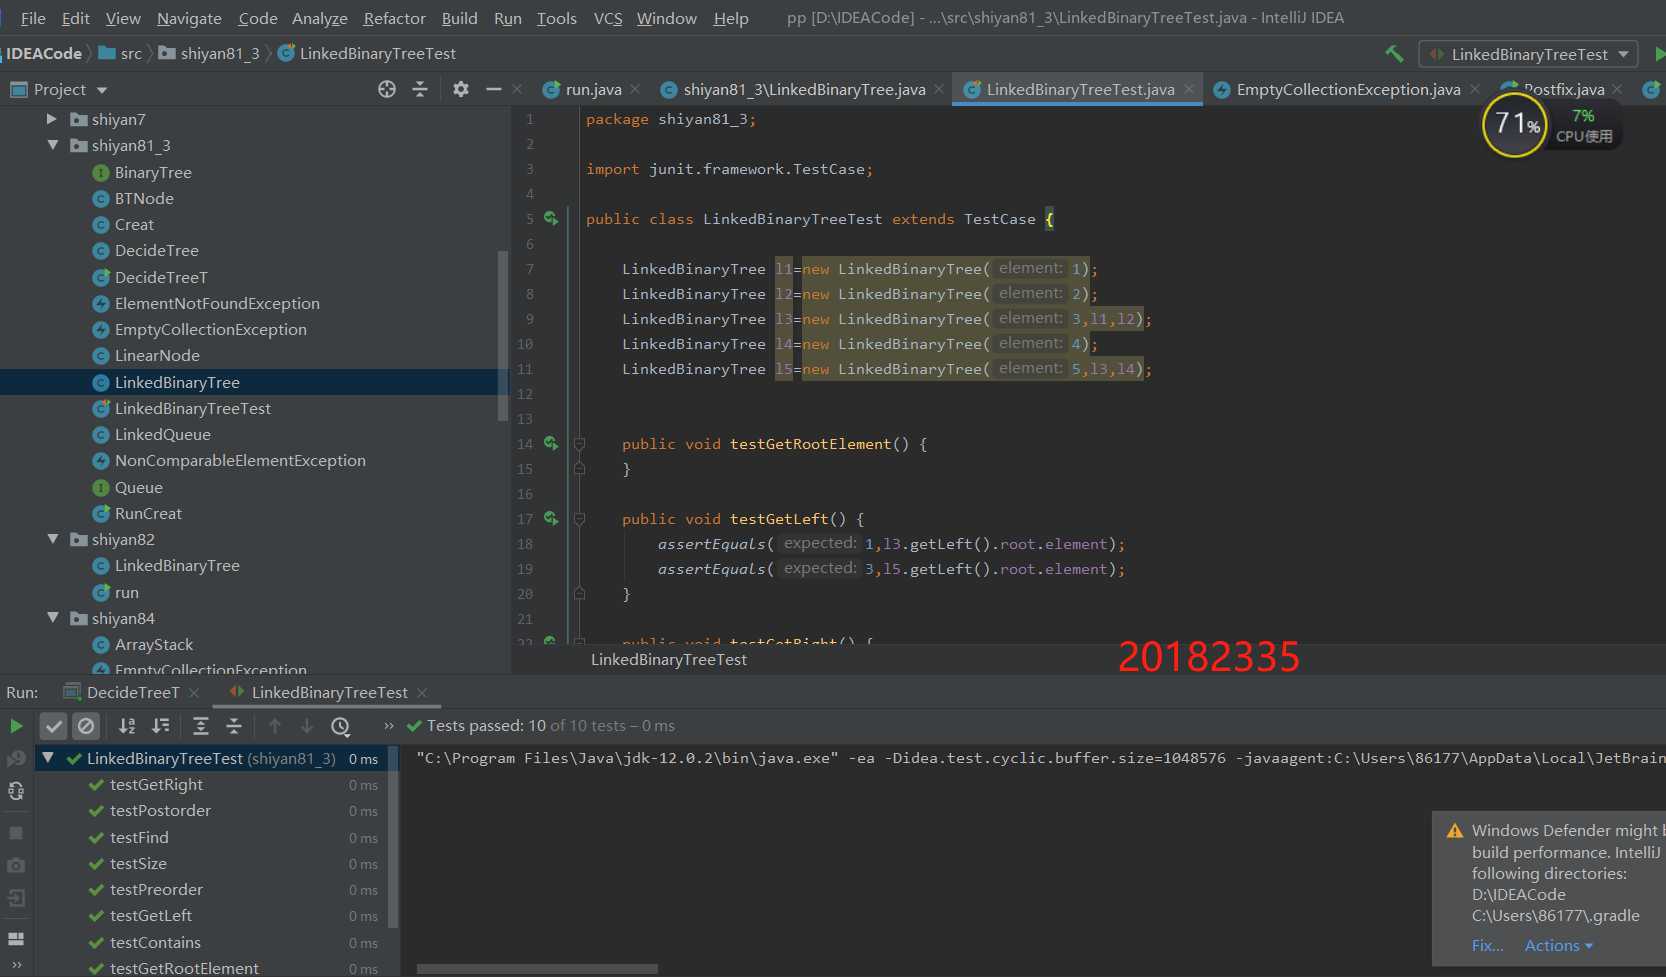The image size is (1666, 977).
Task: Click Expand All icon in test toolbar
Action: click(200, 726)
